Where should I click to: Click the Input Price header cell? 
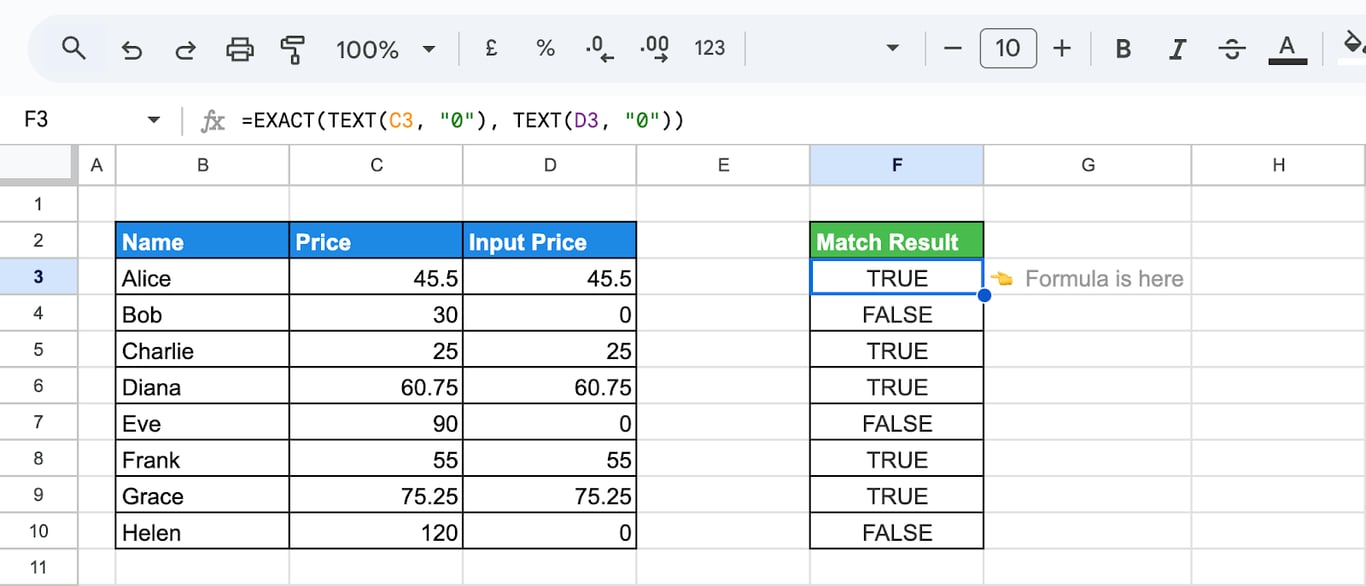pyautogui.click(x=550, y=241)
